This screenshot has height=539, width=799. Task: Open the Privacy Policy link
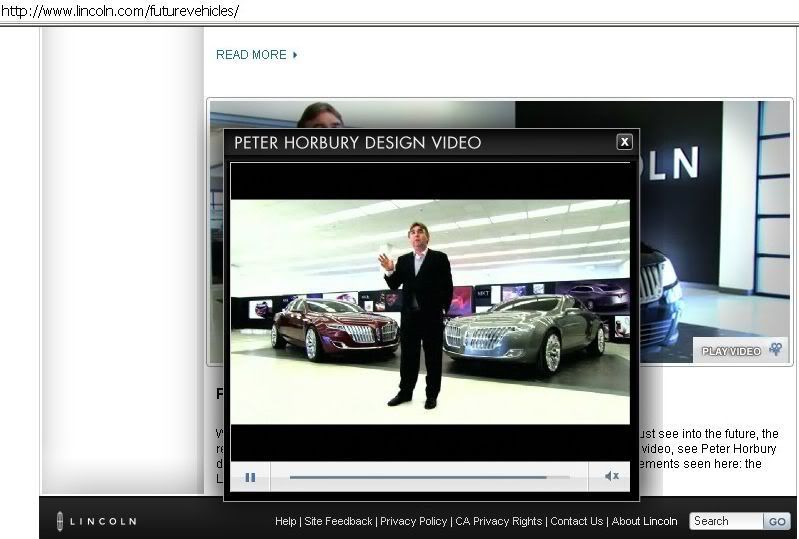413,521
